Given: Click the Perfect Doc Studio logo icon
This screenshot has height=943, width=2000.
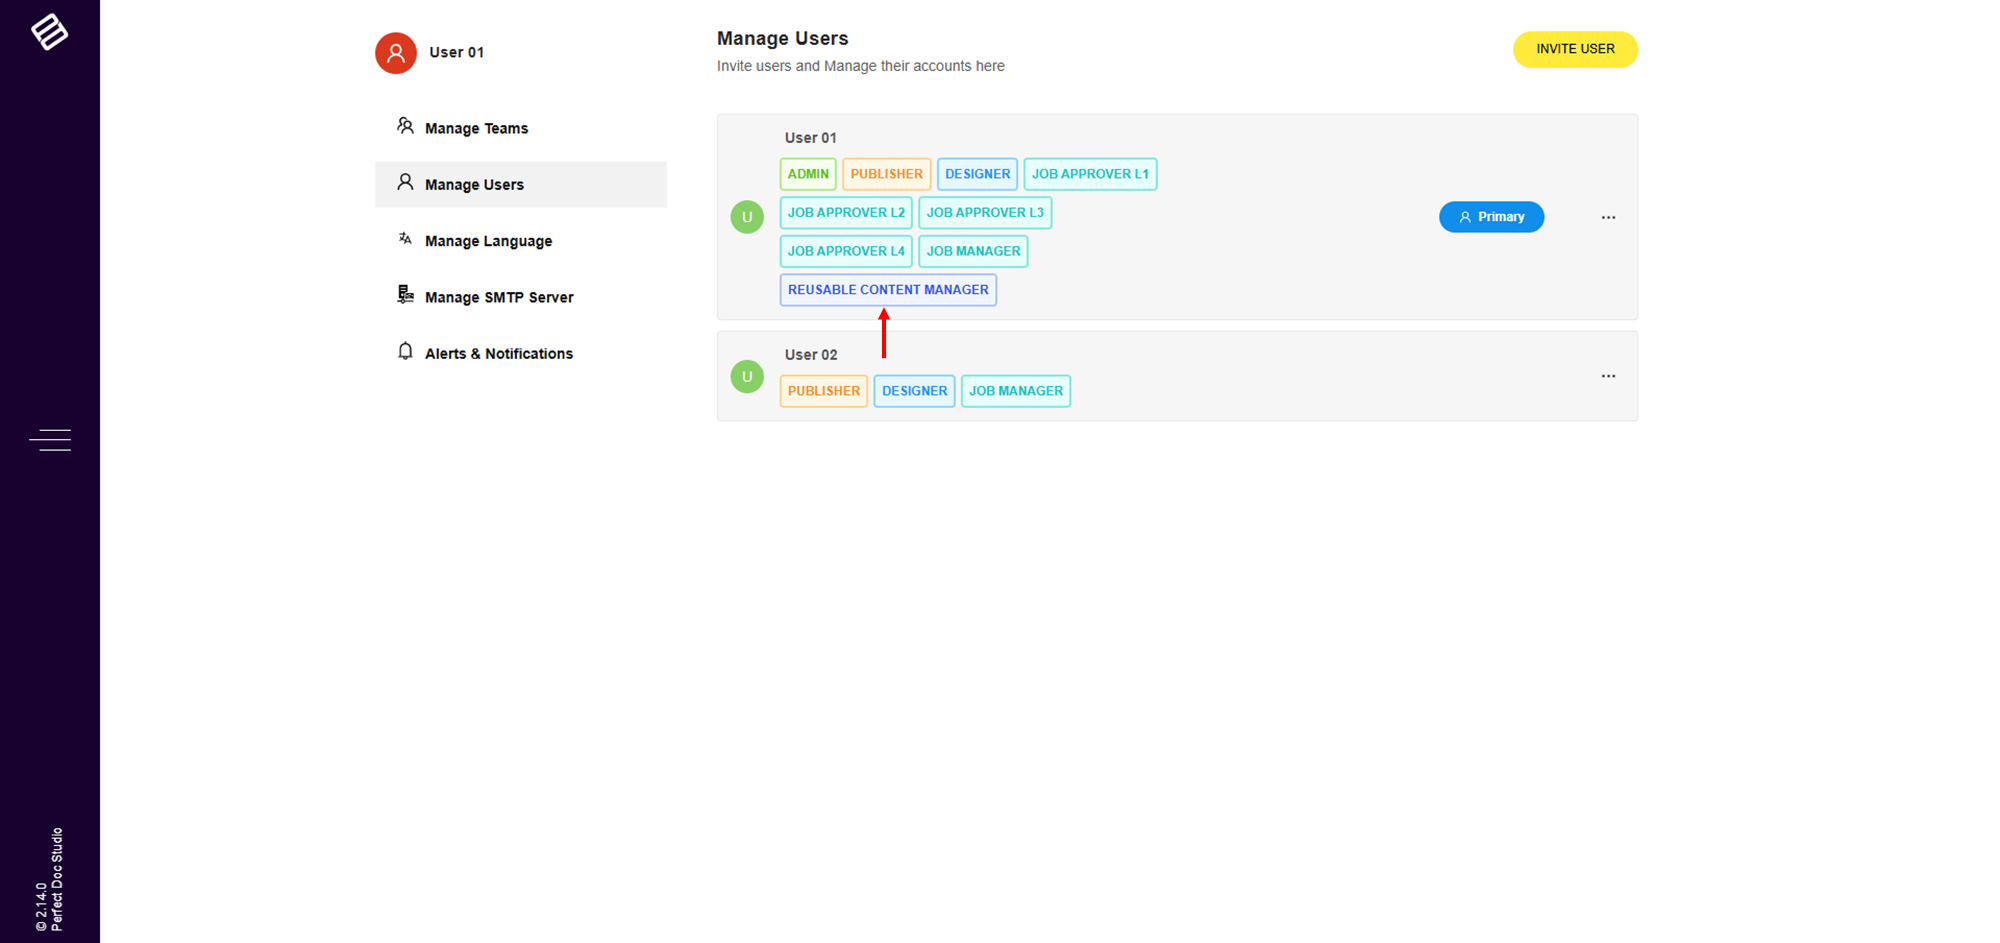Looking at the screenshot, I should [49, 32].
